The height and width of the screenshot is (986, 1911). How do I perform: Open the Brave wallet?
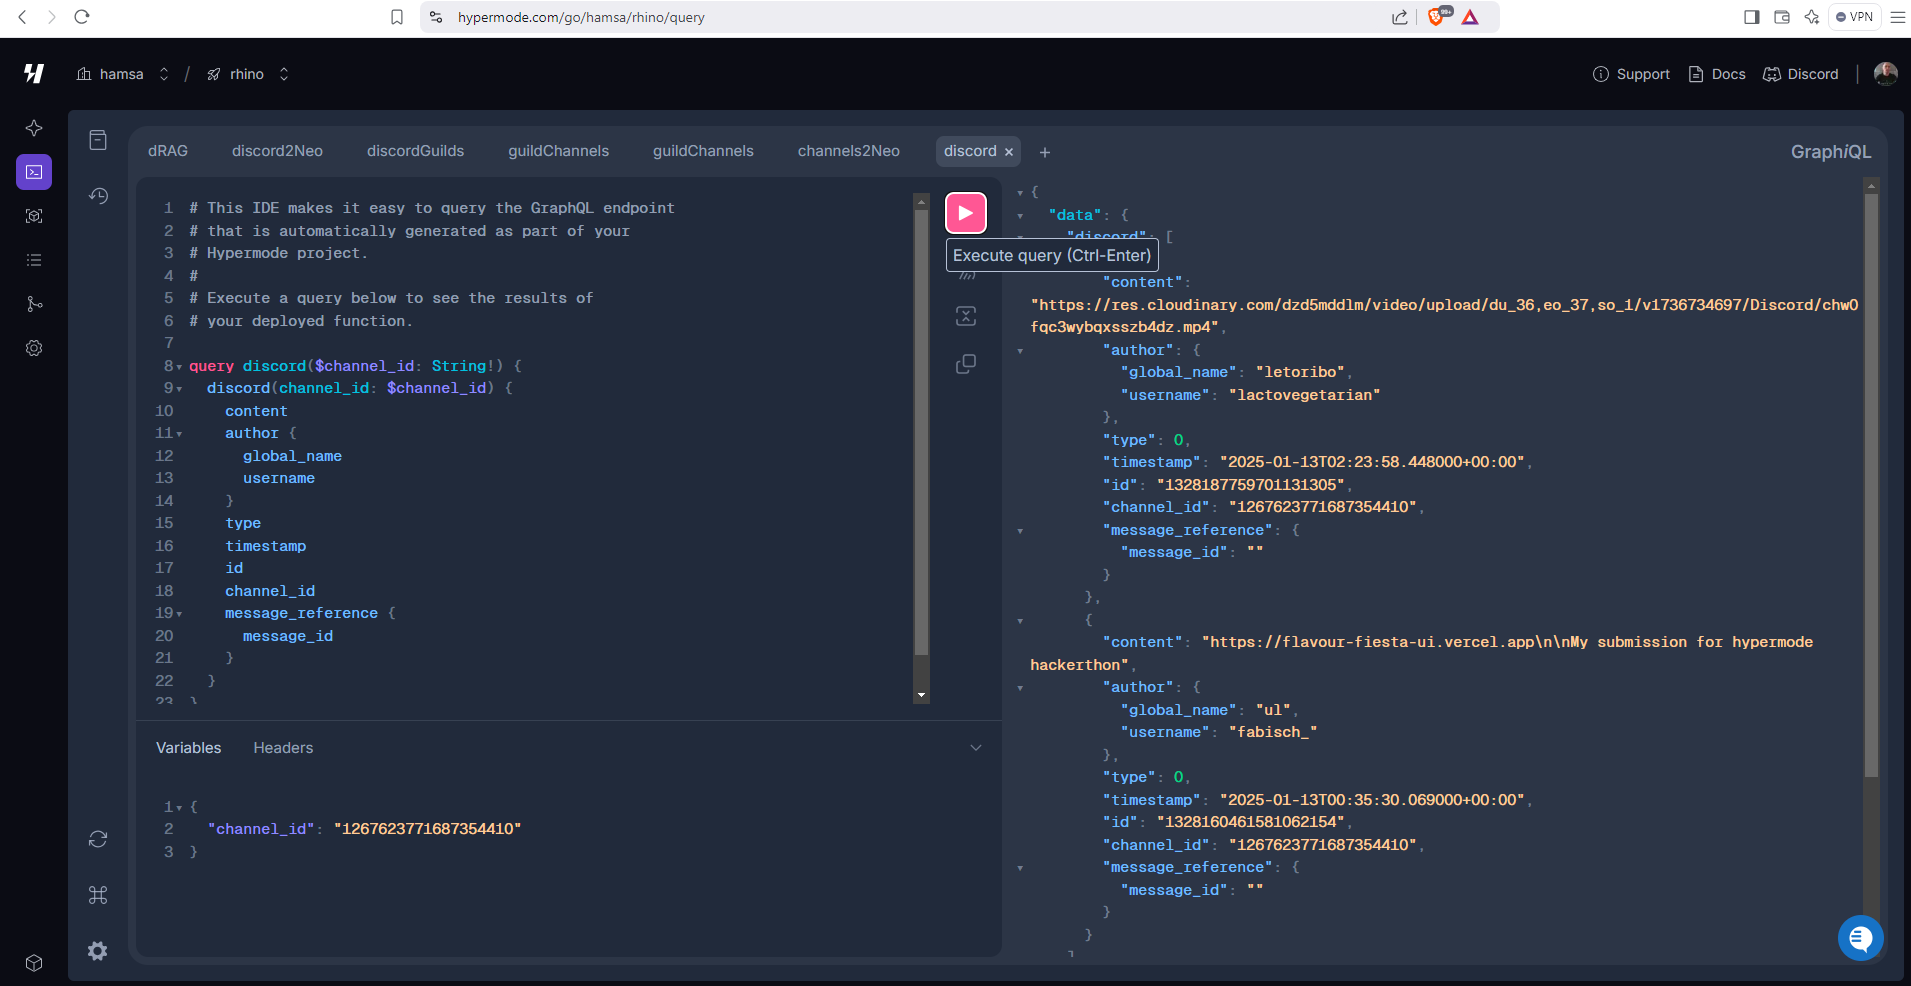click(1782, 17)
